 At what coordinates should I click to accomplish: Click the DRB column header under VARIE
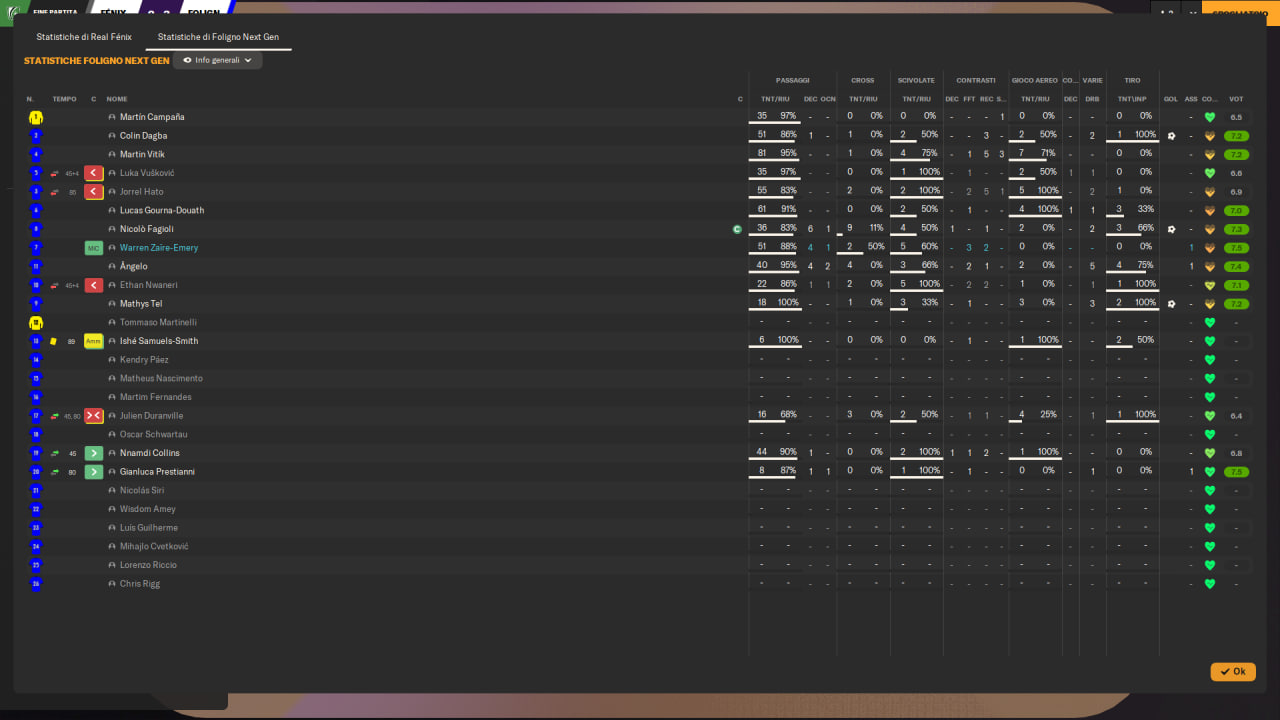[x=1092, y=99]
